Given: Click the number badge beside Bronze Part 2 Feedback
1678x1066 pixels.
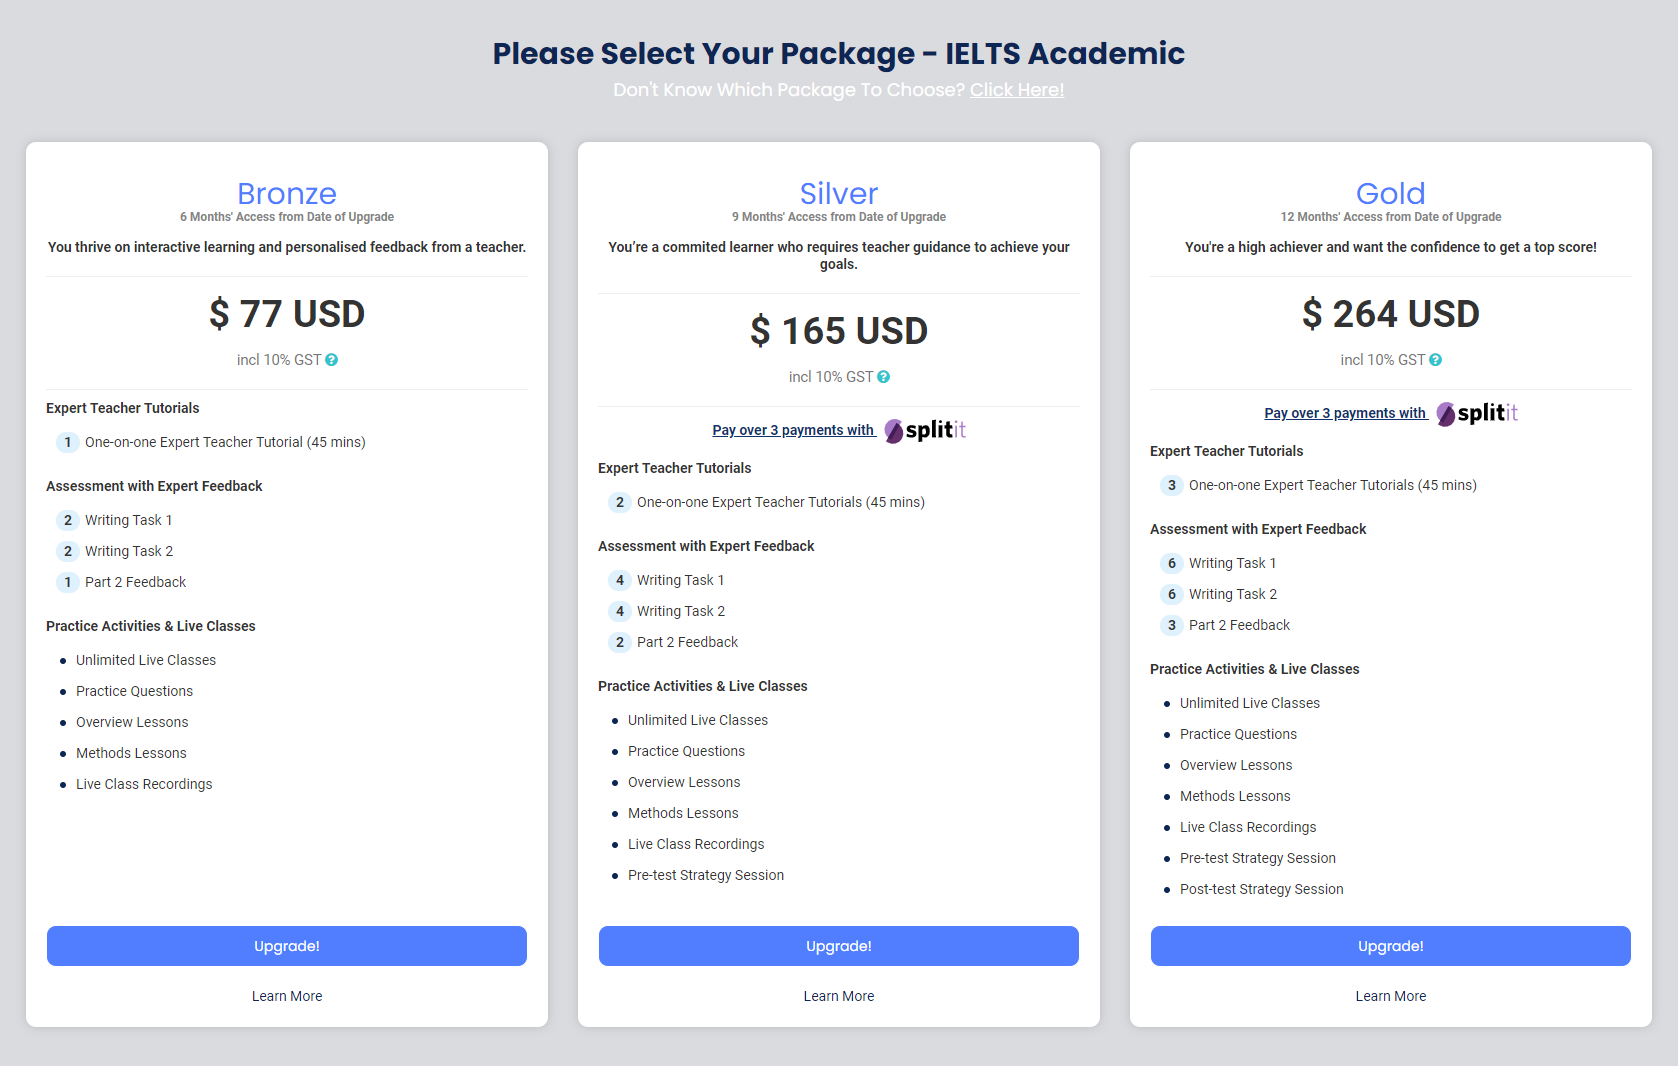Looking at the screenshot, I should 68,582.
